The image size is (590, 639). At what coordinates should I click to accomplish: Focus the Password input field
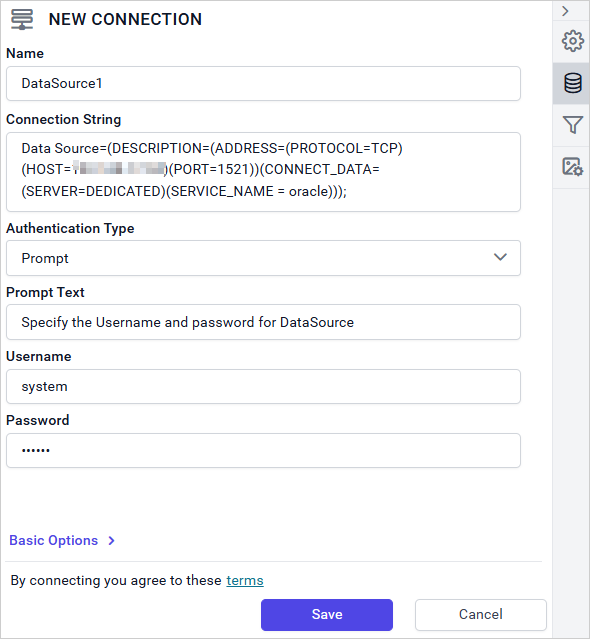[x=263, y=450]
